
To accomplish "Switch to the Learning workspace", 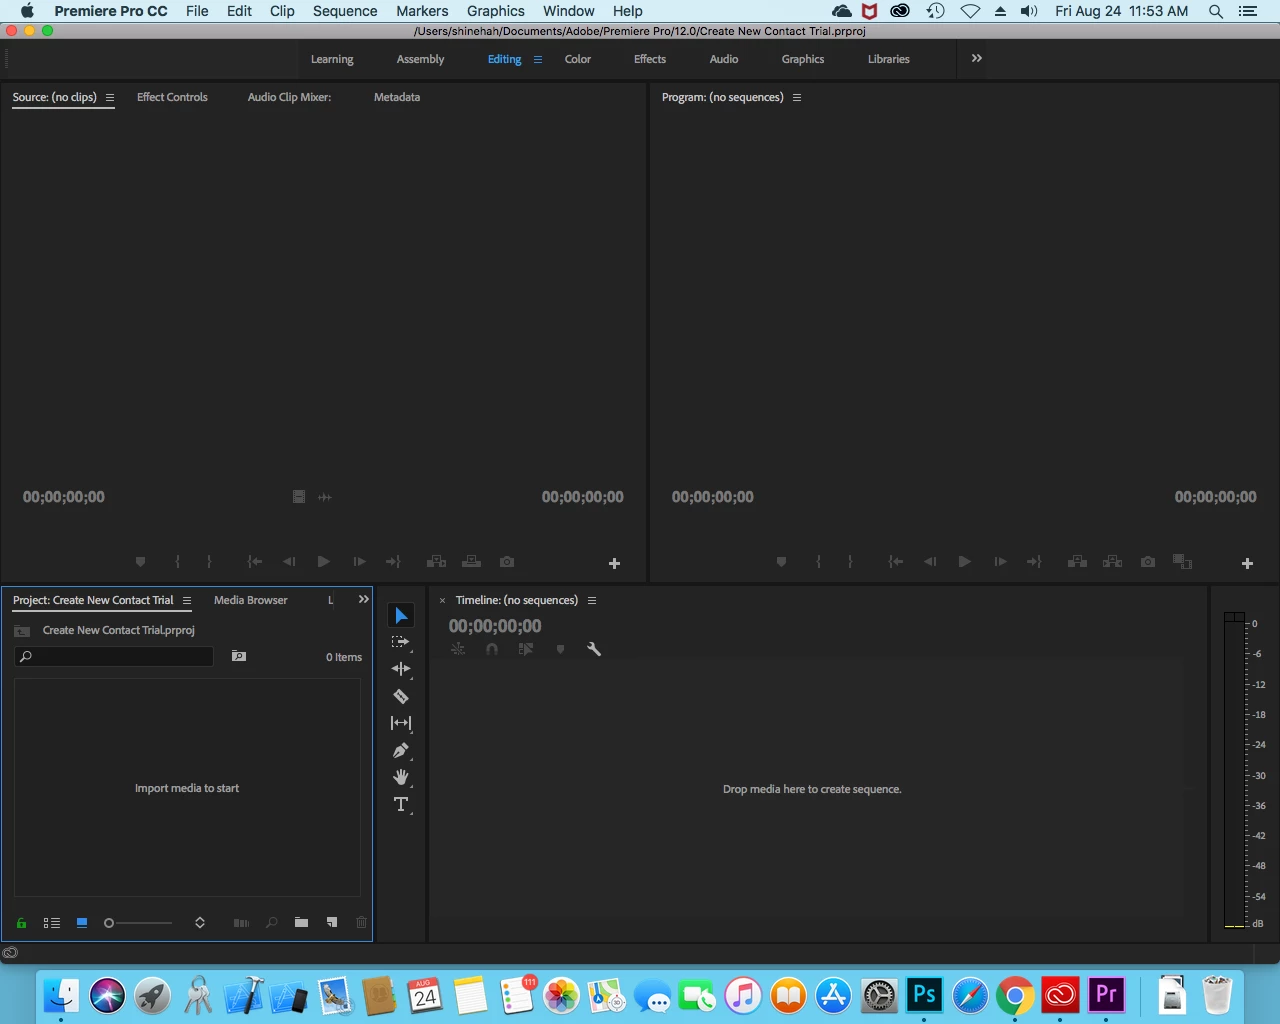I will [x=332, y=59].
